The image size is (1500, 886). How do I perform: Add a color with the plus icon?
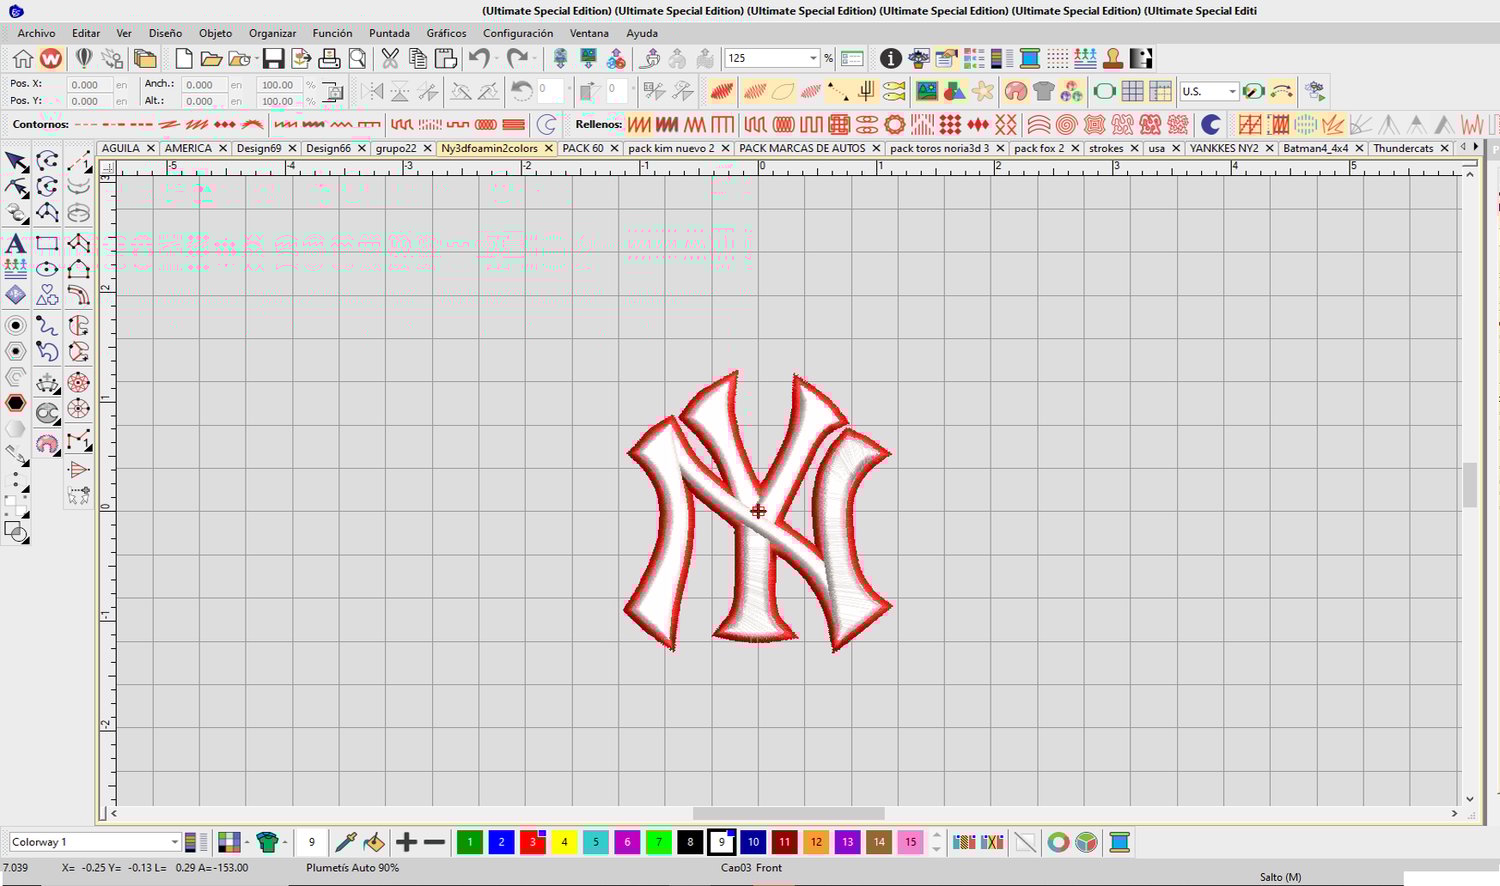[x=406, y=842]
